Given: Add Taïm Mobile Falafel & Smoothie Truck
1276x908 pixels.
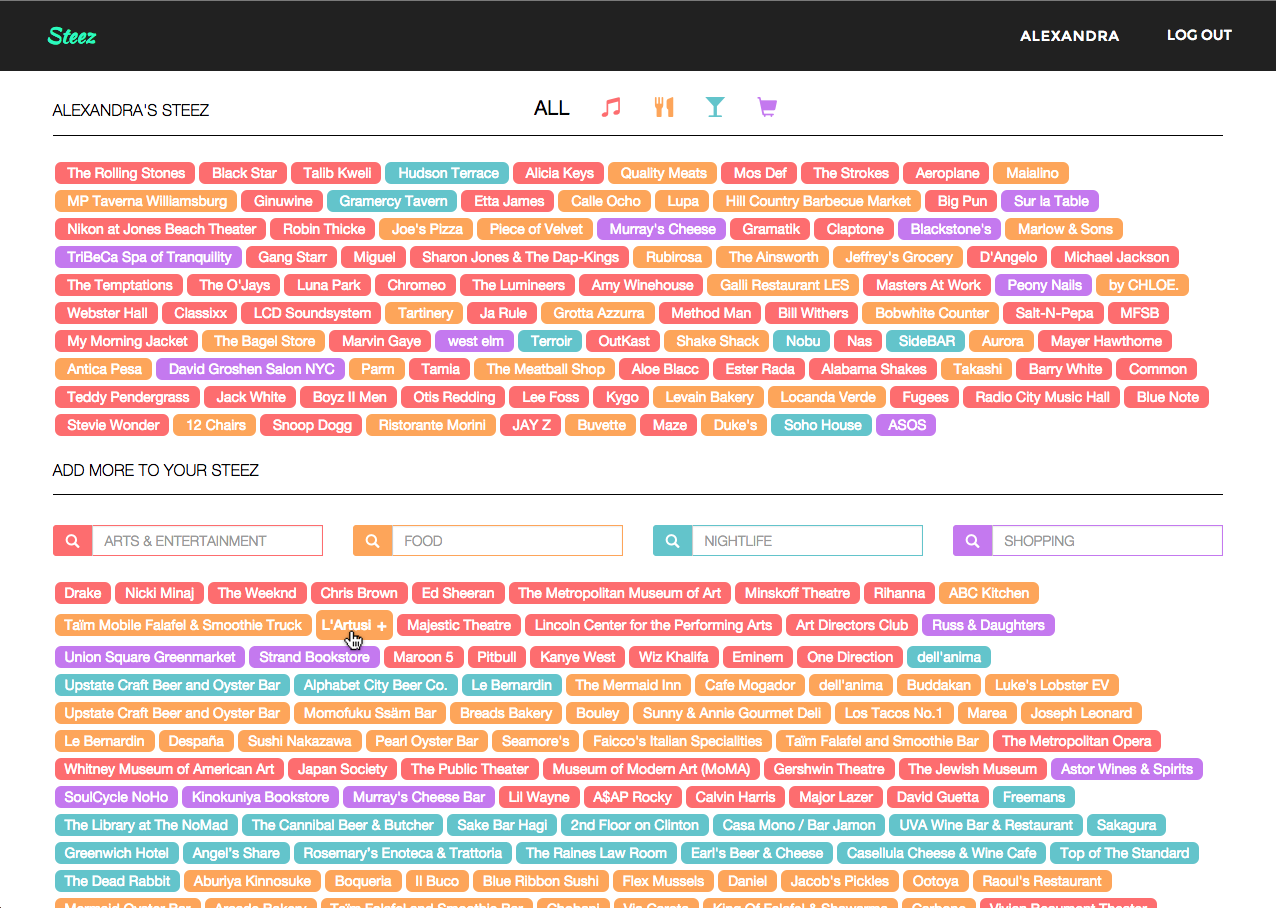Looking at the screenshot, I should click(x=183, y=625).
